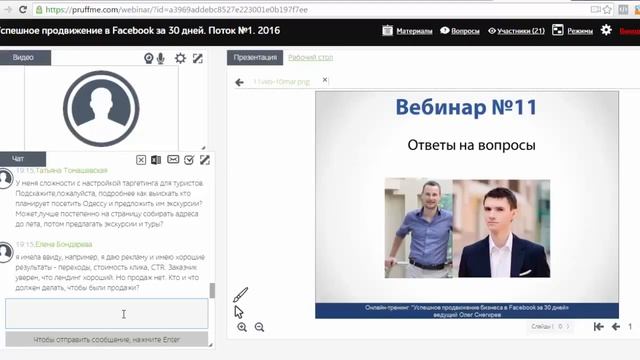This screenshot has height=360, width=640.
Task: Click the chat message input field
Action: [x=107, y=313]
